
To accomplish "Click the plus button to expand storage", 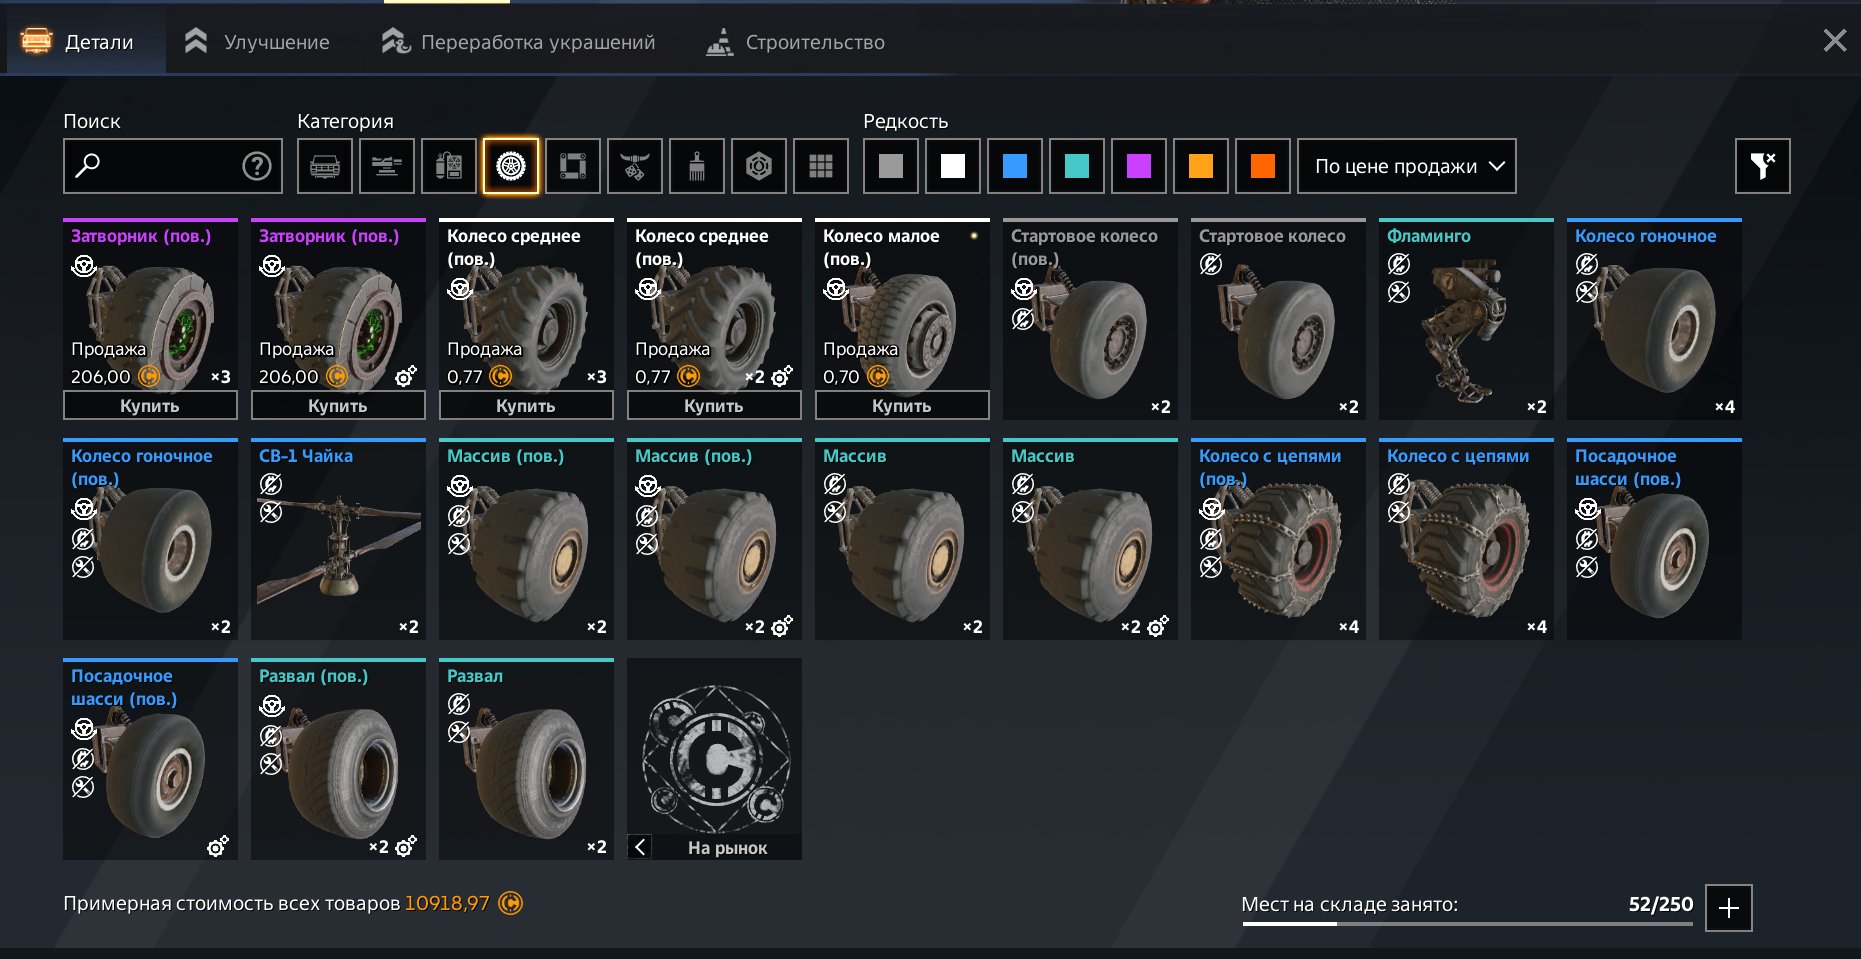I will pos(1729,908).
